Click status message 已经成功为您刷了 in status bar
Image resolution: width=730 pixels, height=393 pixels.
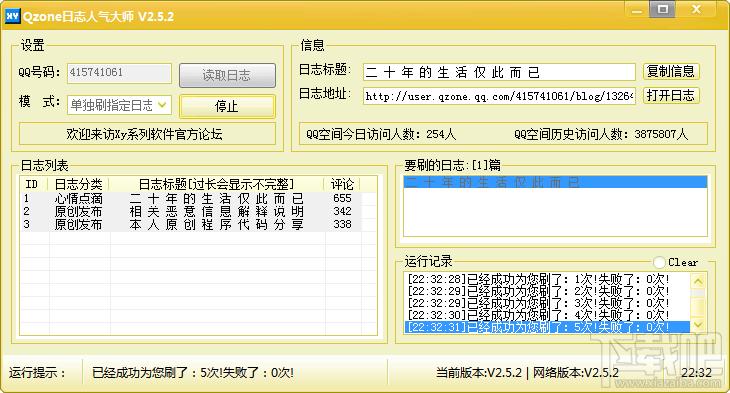193,373
